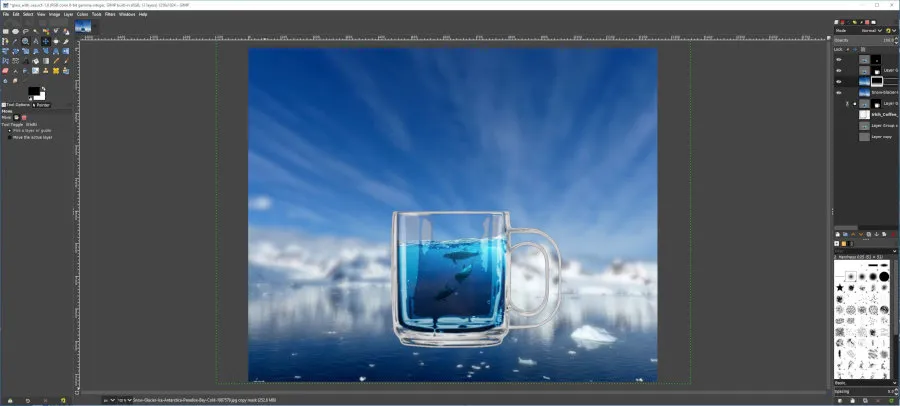Image resolution: width=900 pixels, height=406 pixels.
Task: Select the Select by Color tool
Action: tap(45, 31)
